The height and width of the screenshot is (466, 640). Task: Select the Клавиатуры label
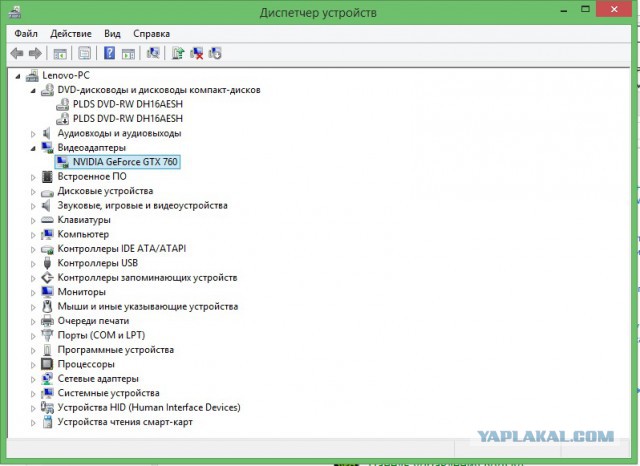coord(84,220)
